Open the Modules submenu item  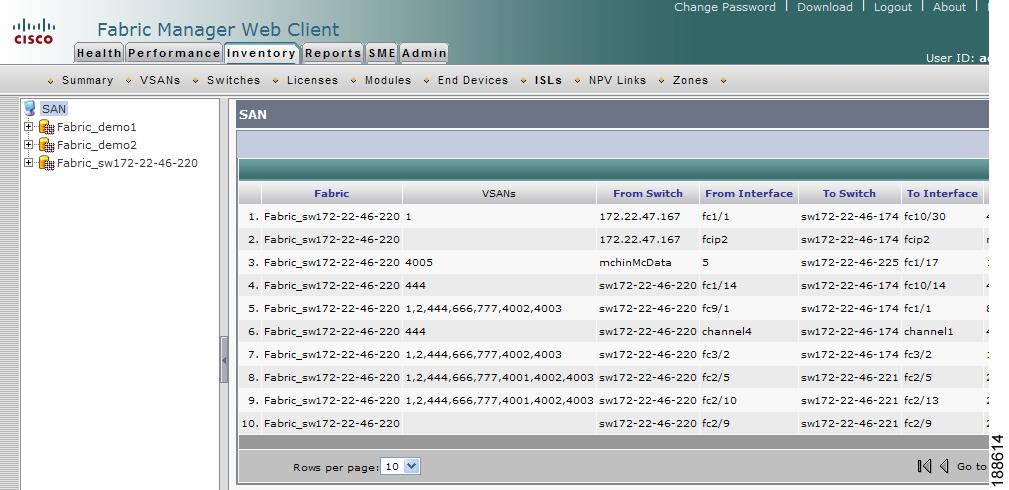click(x=388, y=80)
